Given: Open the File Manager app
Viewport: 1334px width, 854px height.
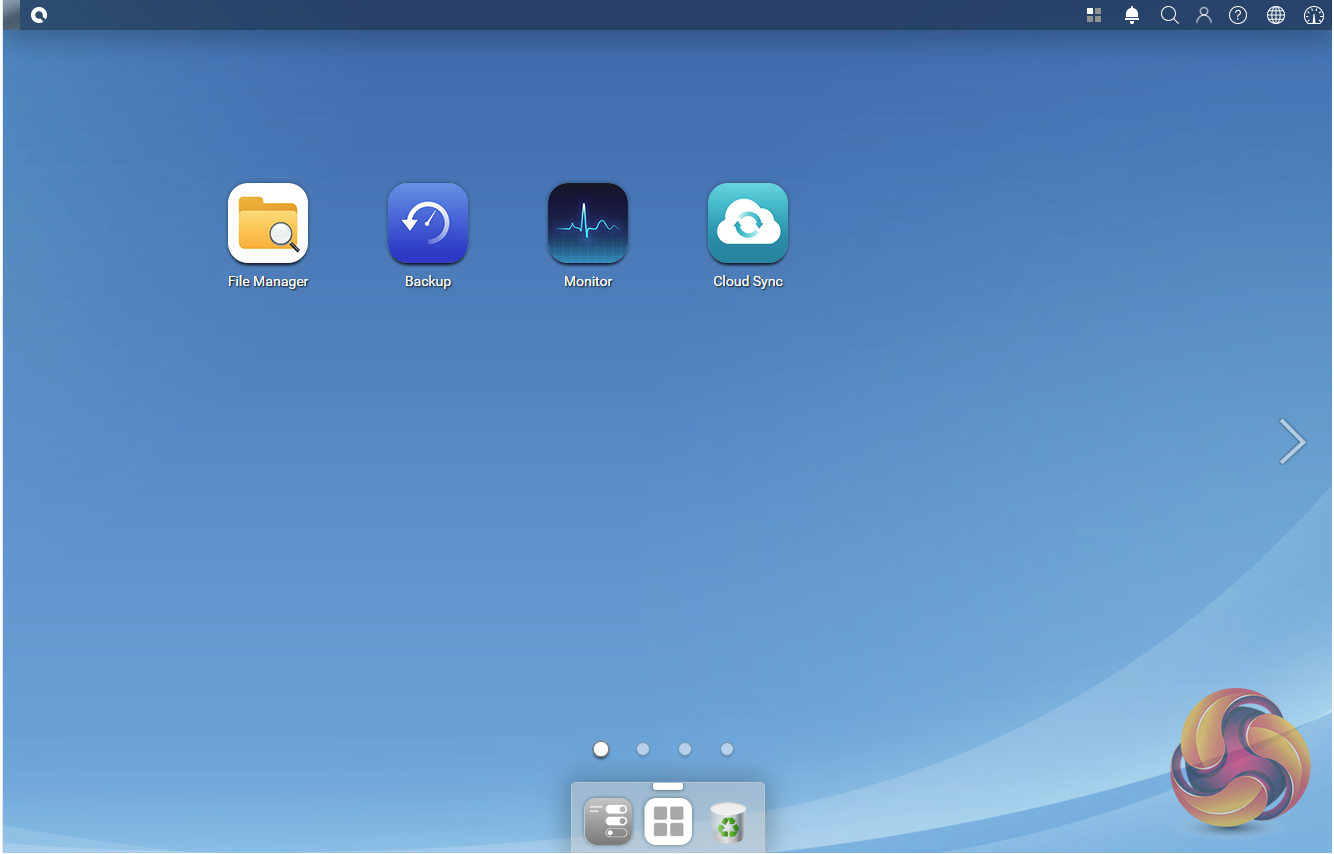Looking at the screenshot, I should click(268, 223).
